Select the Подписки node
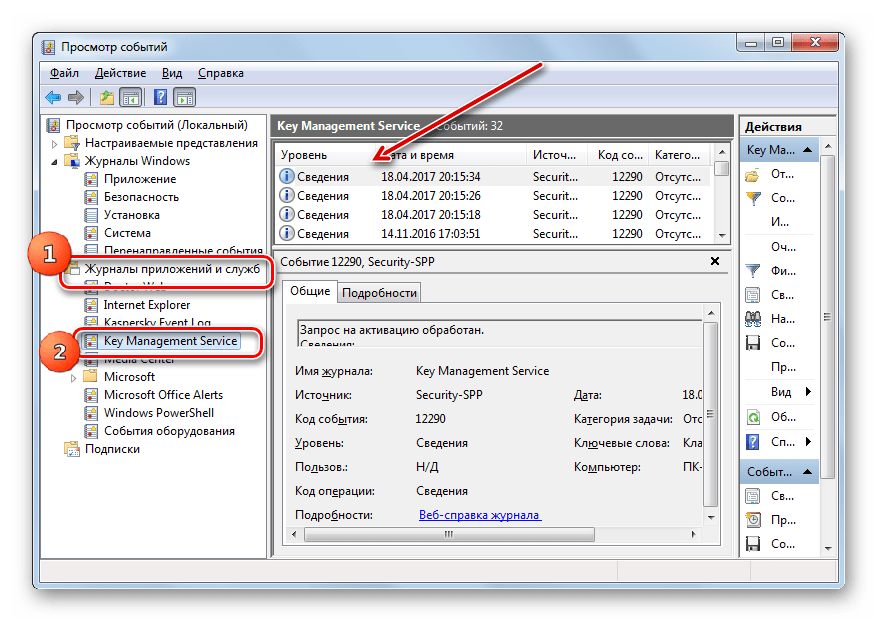This screenshot has height=622, width=878. coord(112,449)
